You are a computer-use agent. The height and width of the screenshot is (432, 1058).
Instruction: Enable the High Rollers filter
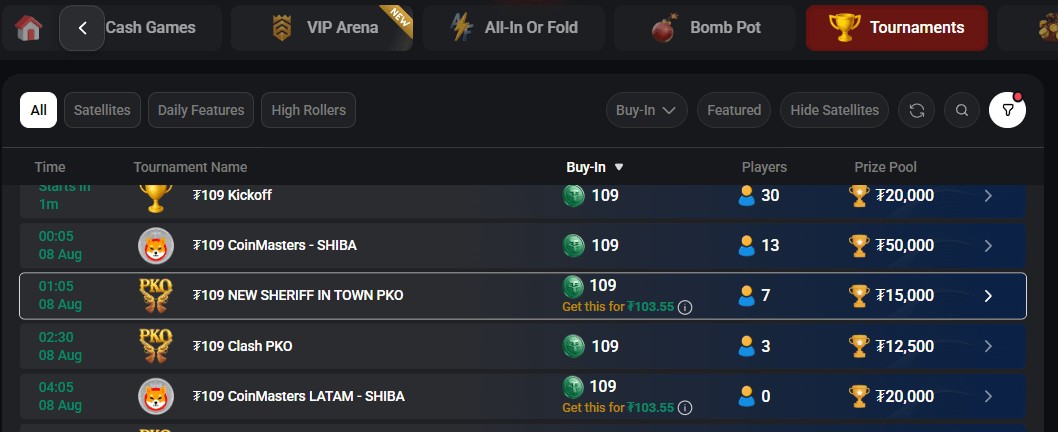[308, 110]
